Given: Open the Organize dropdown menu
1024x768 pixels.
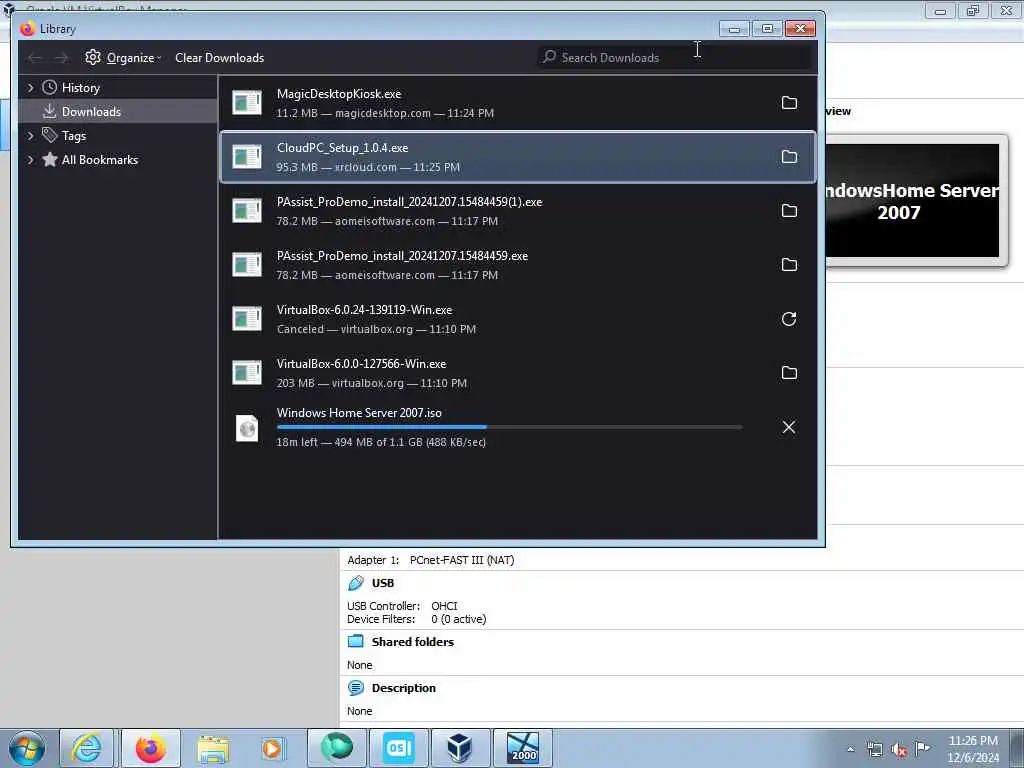Looking at the screenshot, I should (123, 57).
